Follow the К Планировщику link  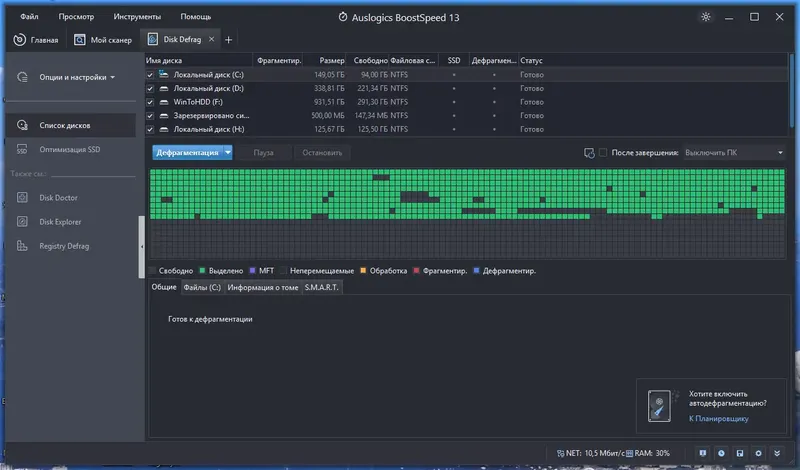(718, 418)
